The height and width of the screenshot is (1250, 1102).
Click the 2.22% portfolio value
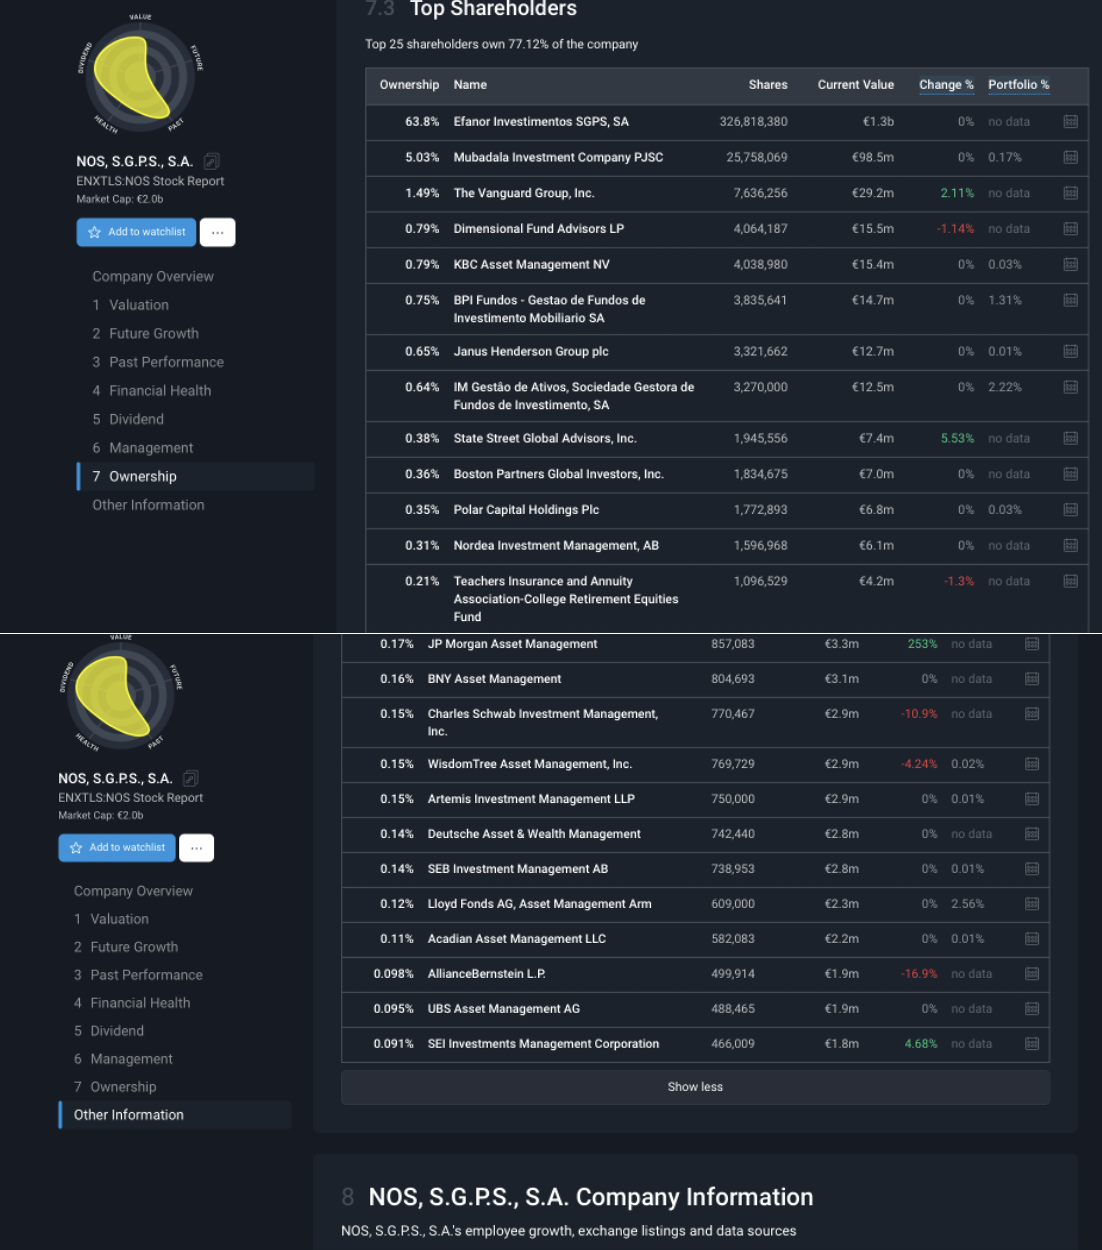1005,387
